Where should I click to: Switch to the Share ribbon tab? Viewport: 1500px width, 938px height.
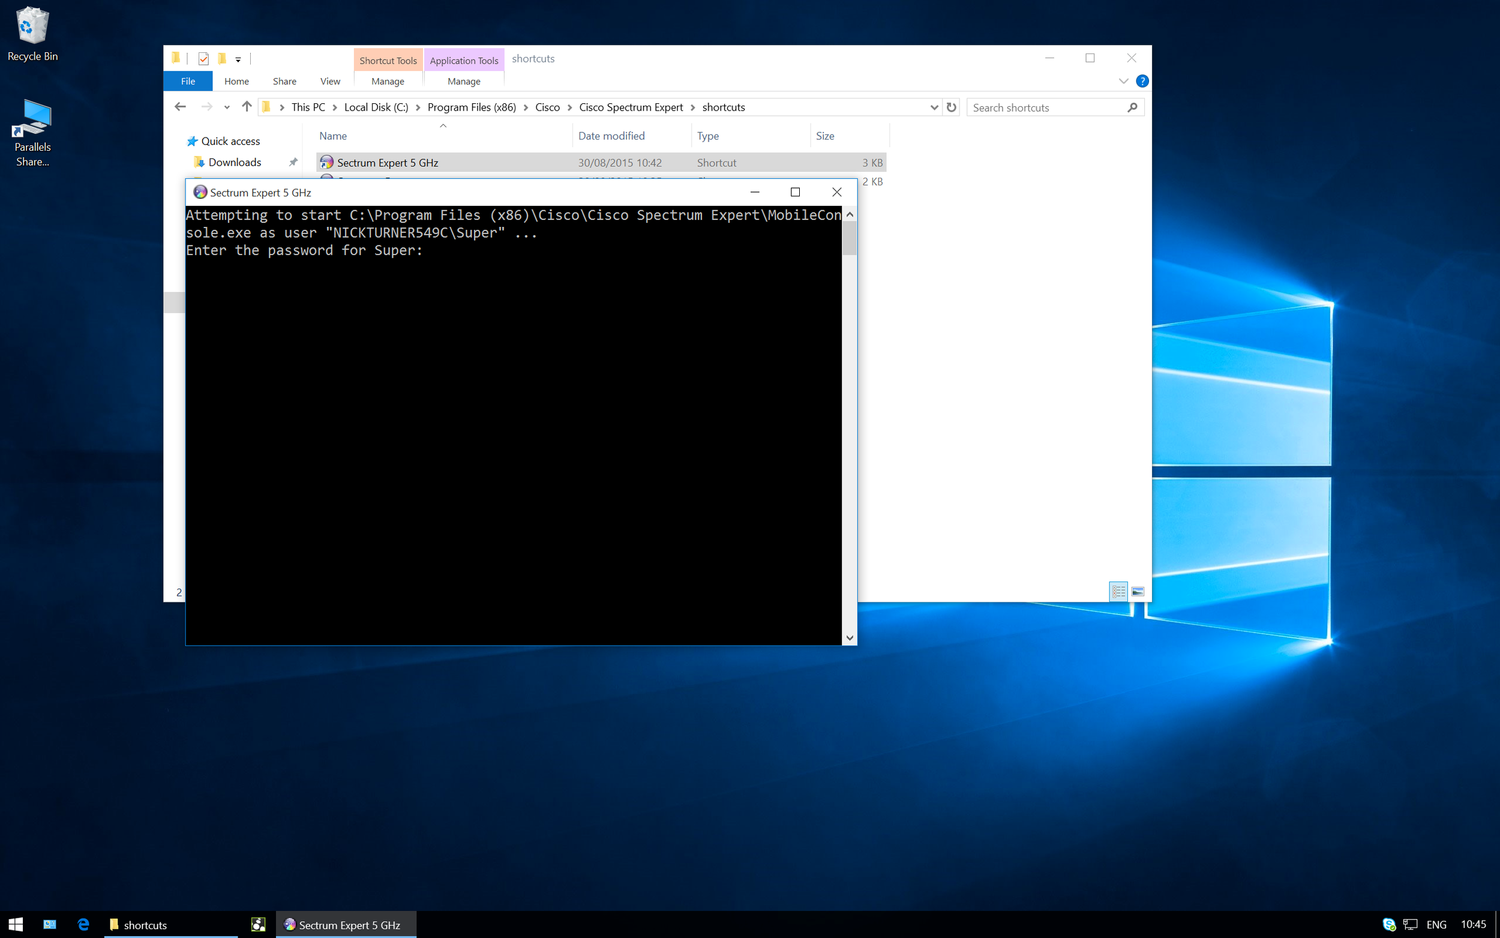coord(285,81)
